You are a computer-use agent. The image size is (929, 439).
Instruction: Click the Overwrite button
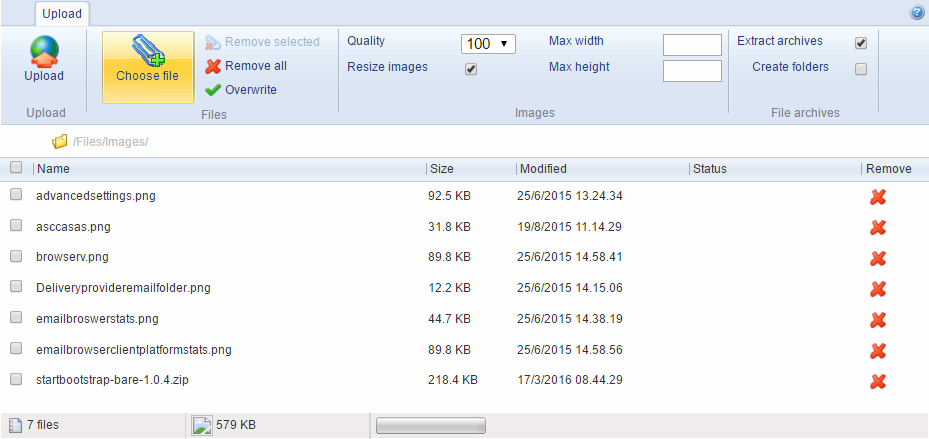pyautogui.click(x=241, y=90)
